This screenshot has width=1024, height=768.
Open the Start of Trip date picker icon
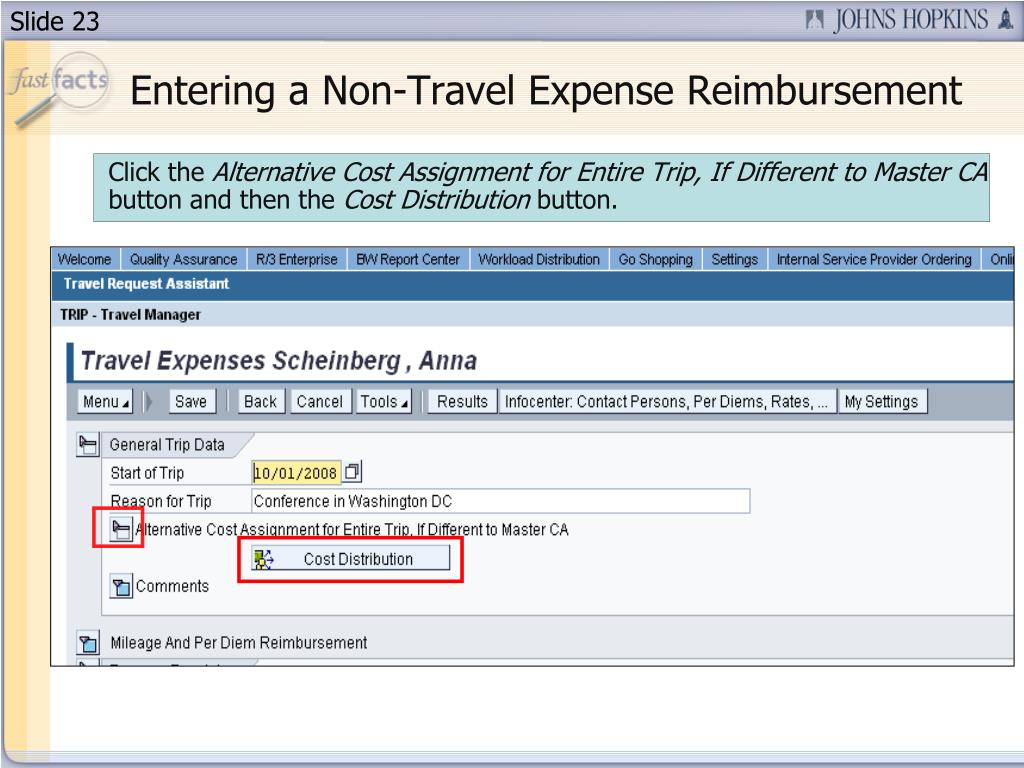[x=353, y=472]
